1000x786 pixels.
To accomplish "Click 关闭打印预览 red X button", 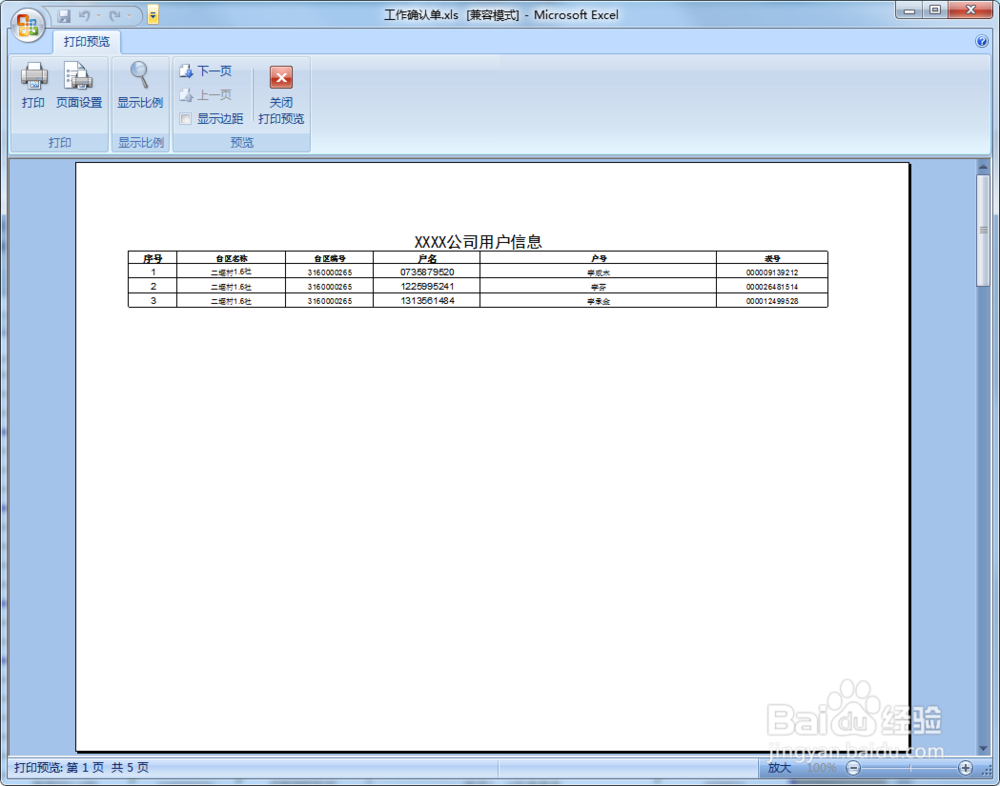I will [x=281, y=94].
